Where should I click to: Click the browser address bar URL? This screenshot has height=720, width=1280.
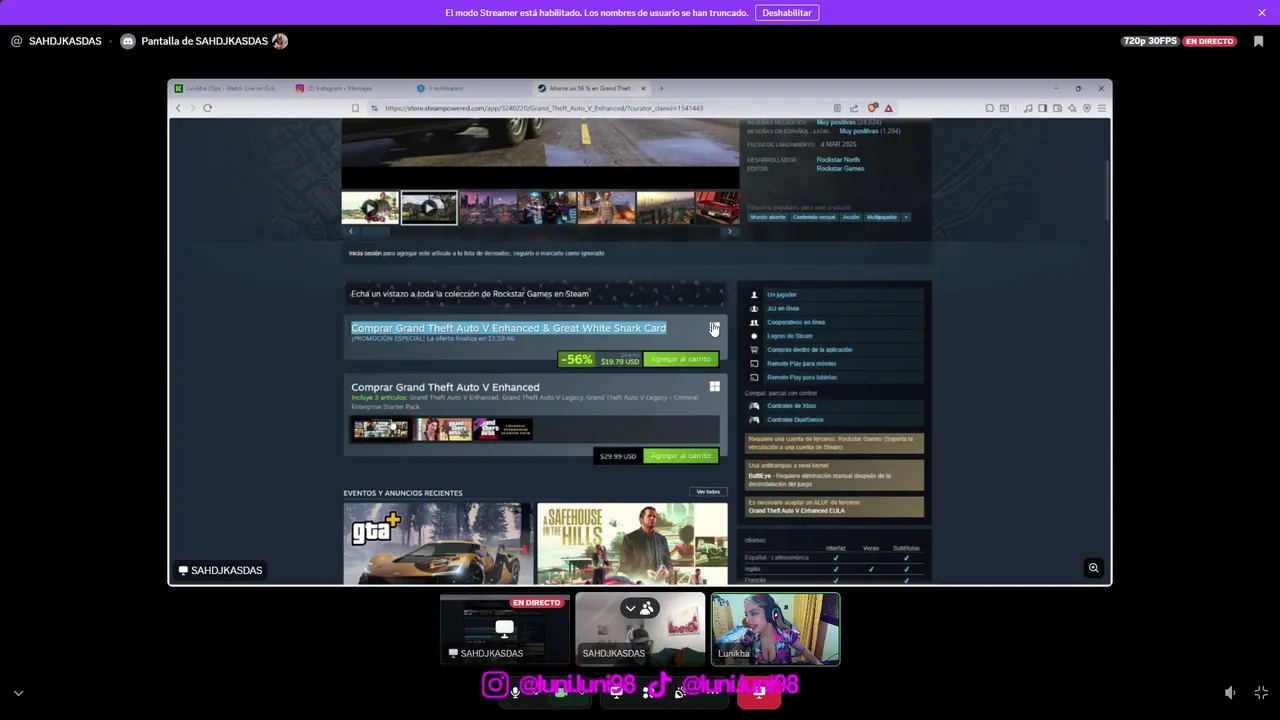coord(544,108)
